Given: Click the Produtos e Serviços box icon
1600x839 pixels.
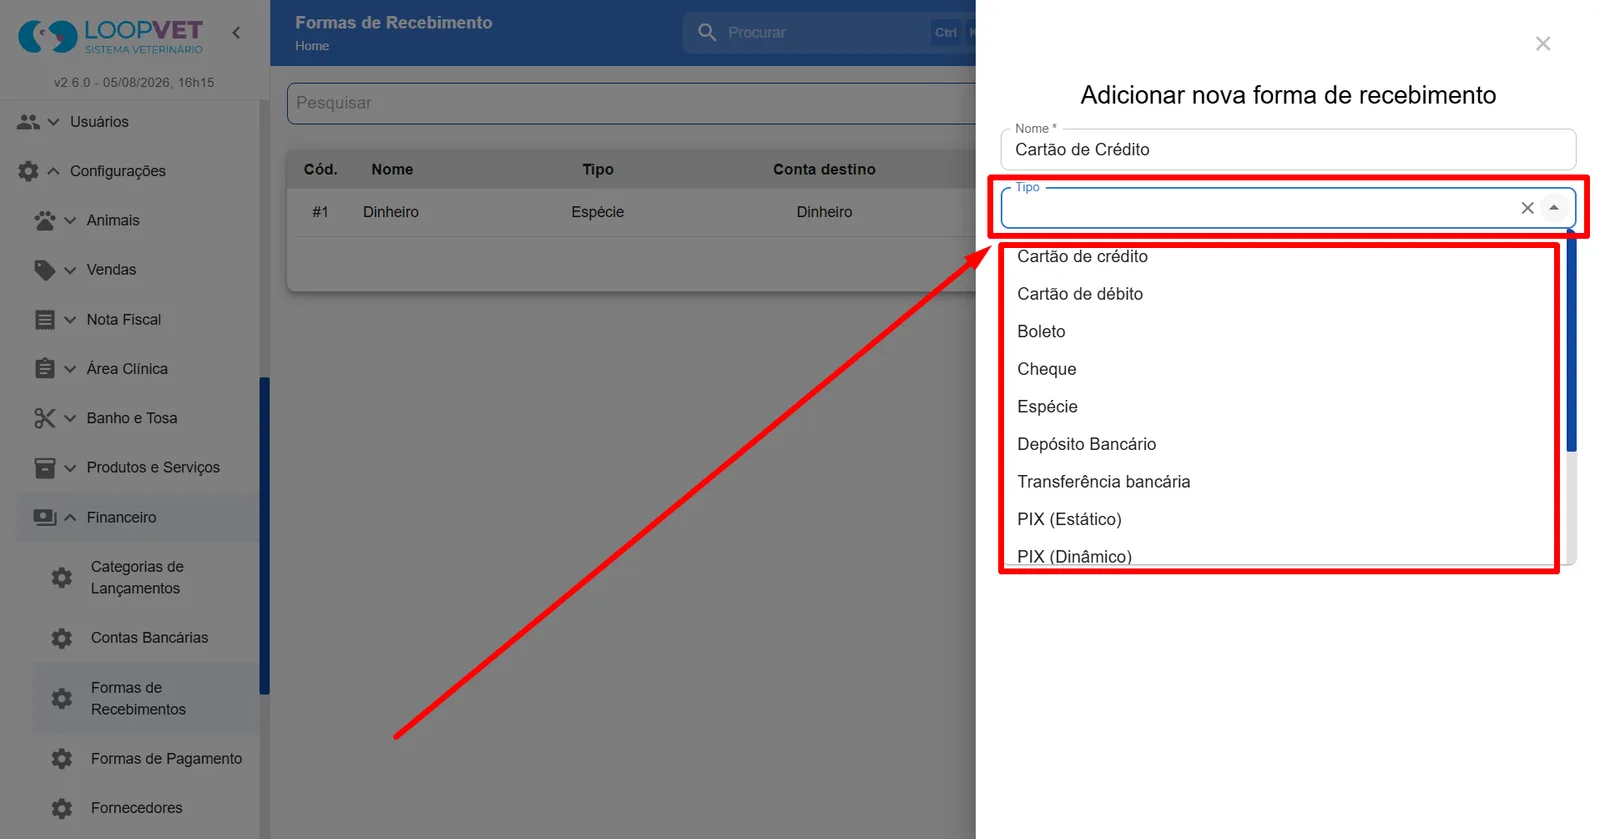Looking at the screenshot, I should coord(45,468).
